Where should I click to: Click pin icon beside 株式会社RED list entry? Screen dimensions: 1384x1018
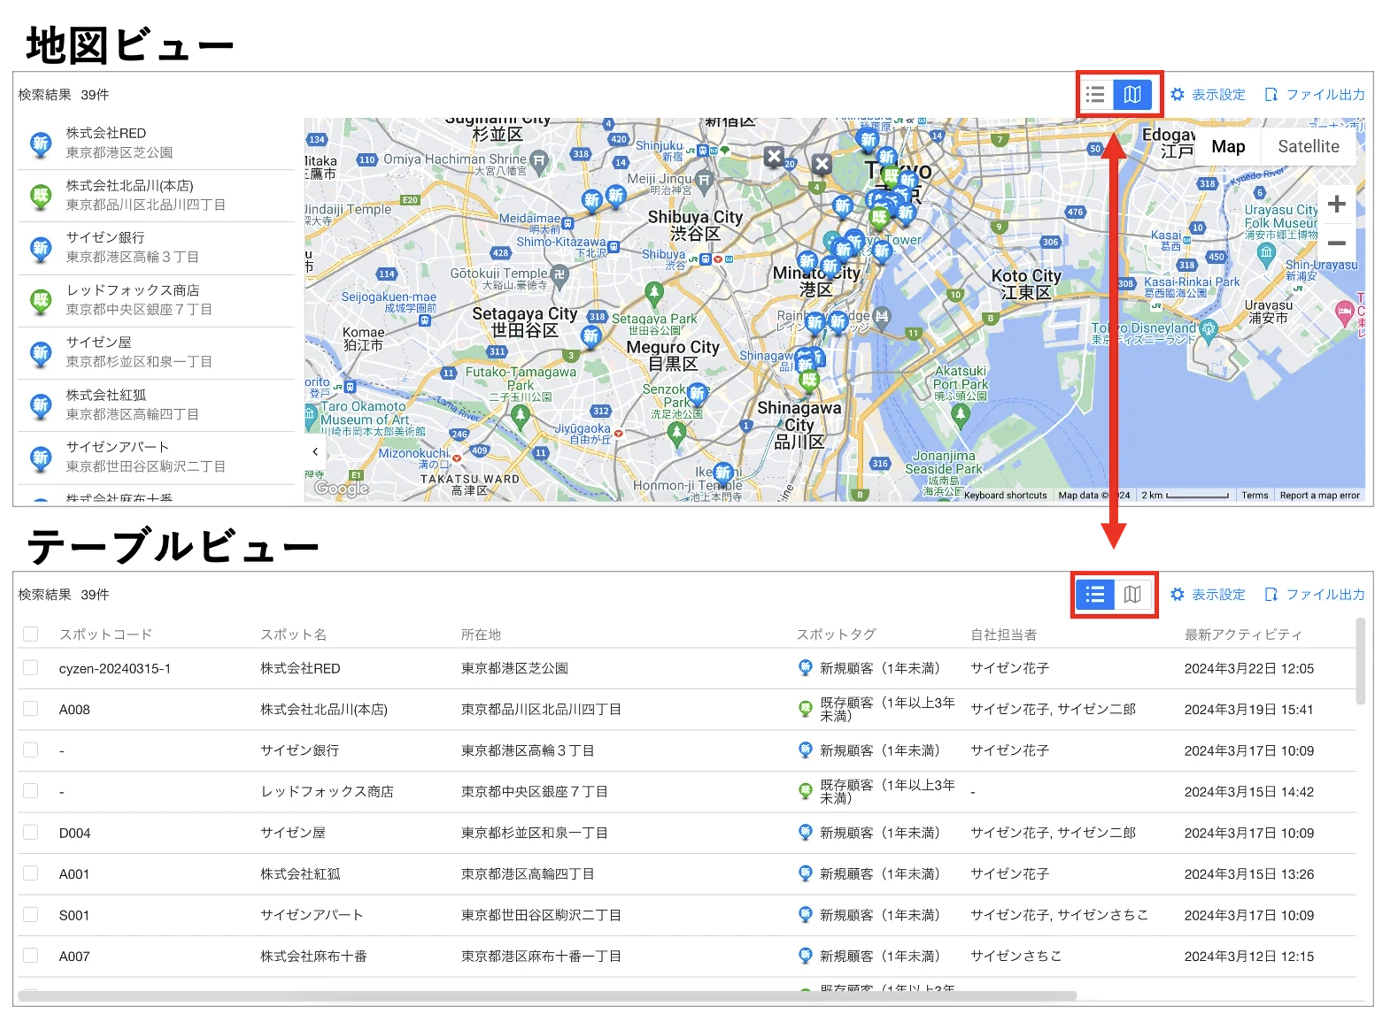40,145
